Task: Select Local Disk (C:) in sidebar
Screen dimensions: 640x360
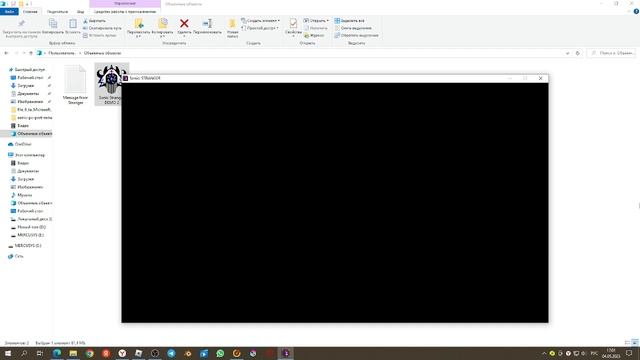Action: (x=32, y=219)
